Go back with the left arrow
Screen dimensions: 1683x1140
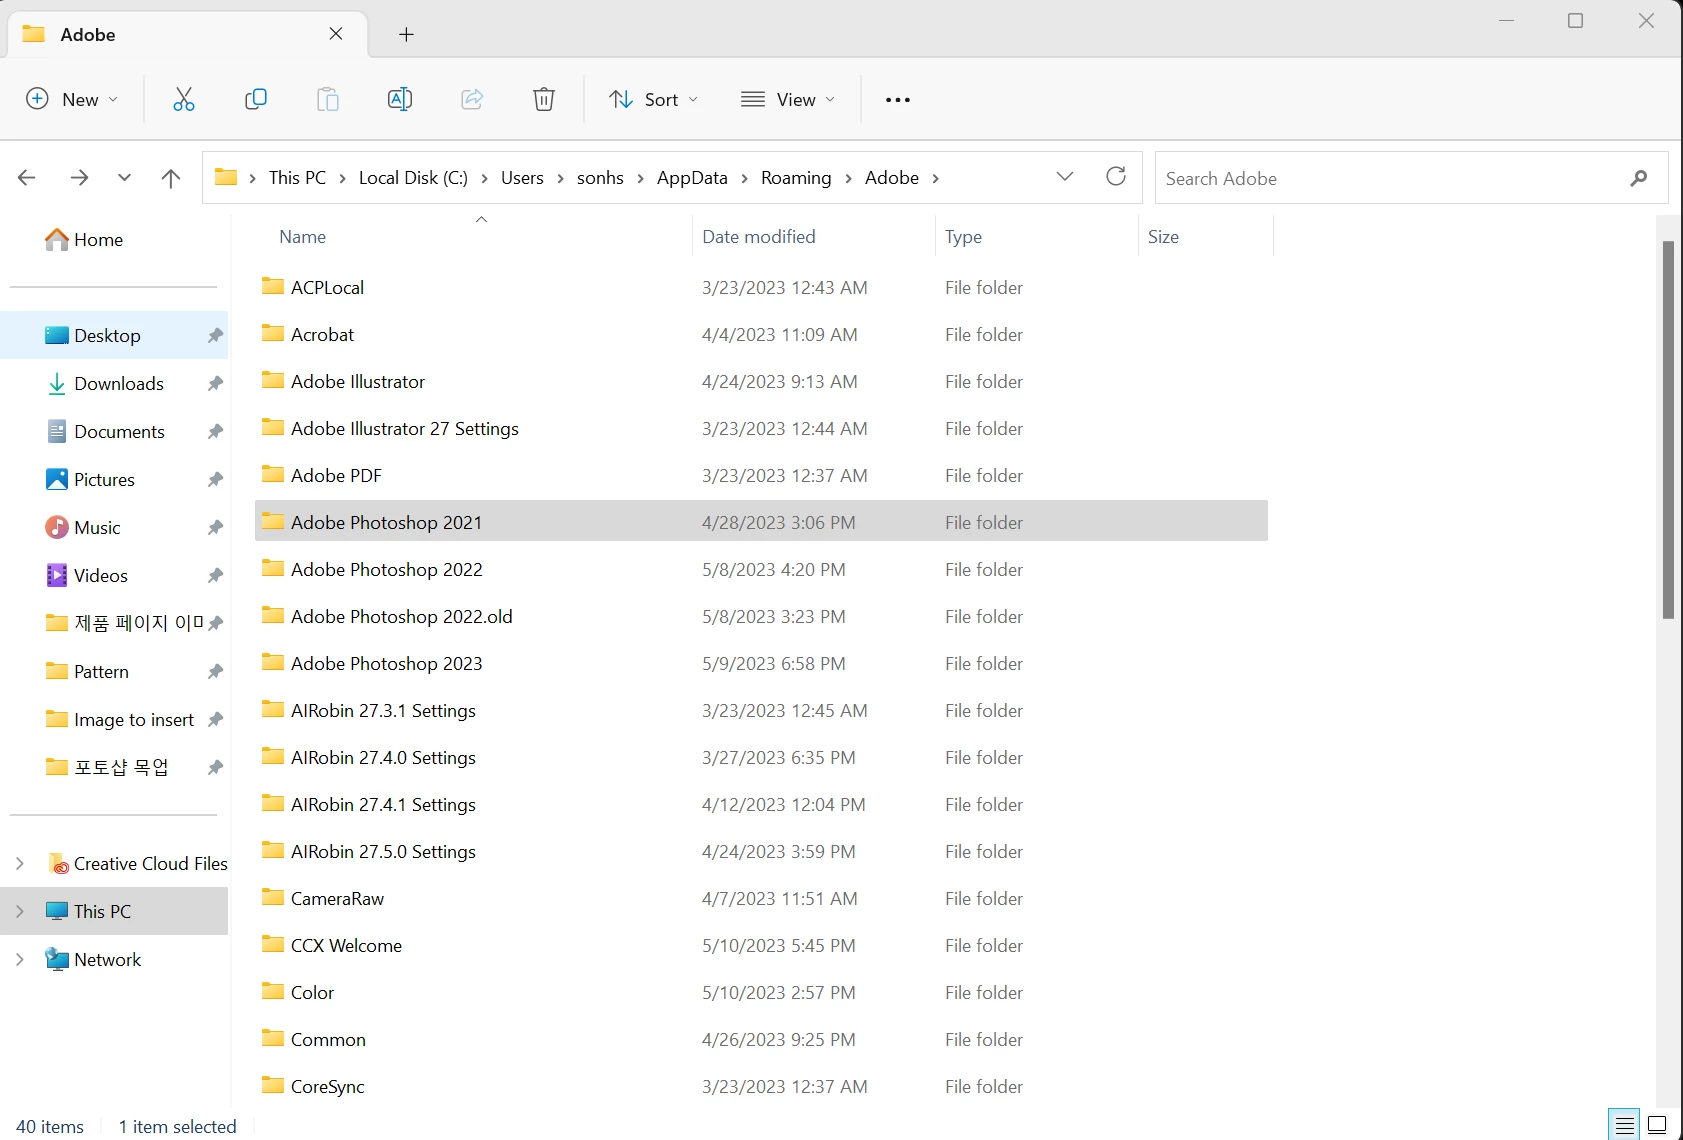[x=27, y=178]
